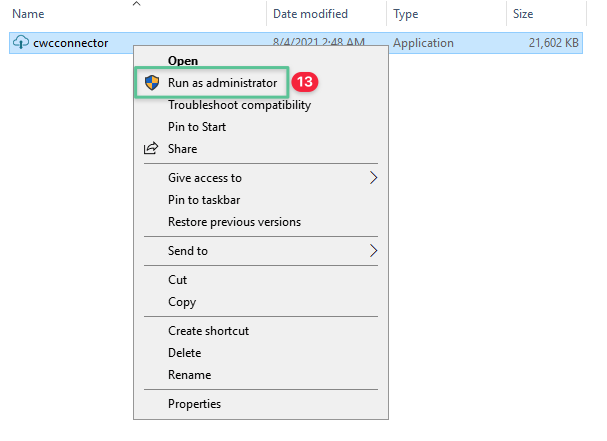Click the cwcconnector cloud application icon

click(x=21, y=43)
